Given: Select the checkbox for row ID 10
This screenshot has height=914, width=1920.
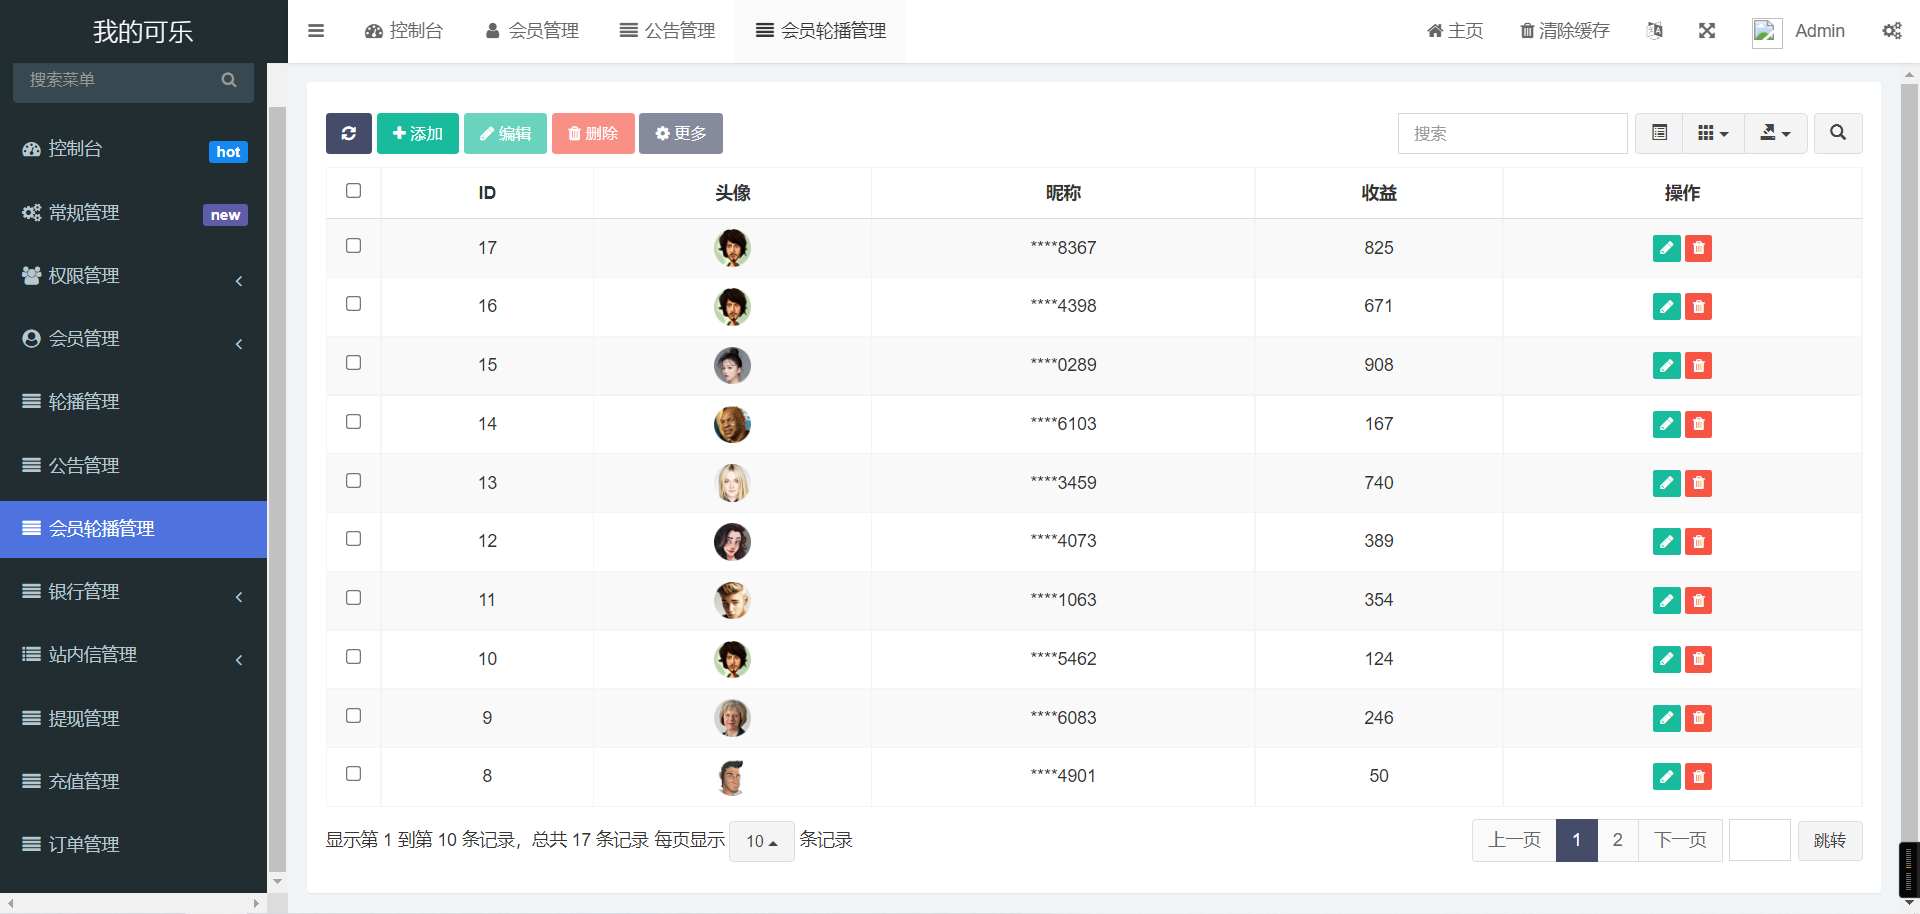Looking at the screenshot, I should pos(353,657).
